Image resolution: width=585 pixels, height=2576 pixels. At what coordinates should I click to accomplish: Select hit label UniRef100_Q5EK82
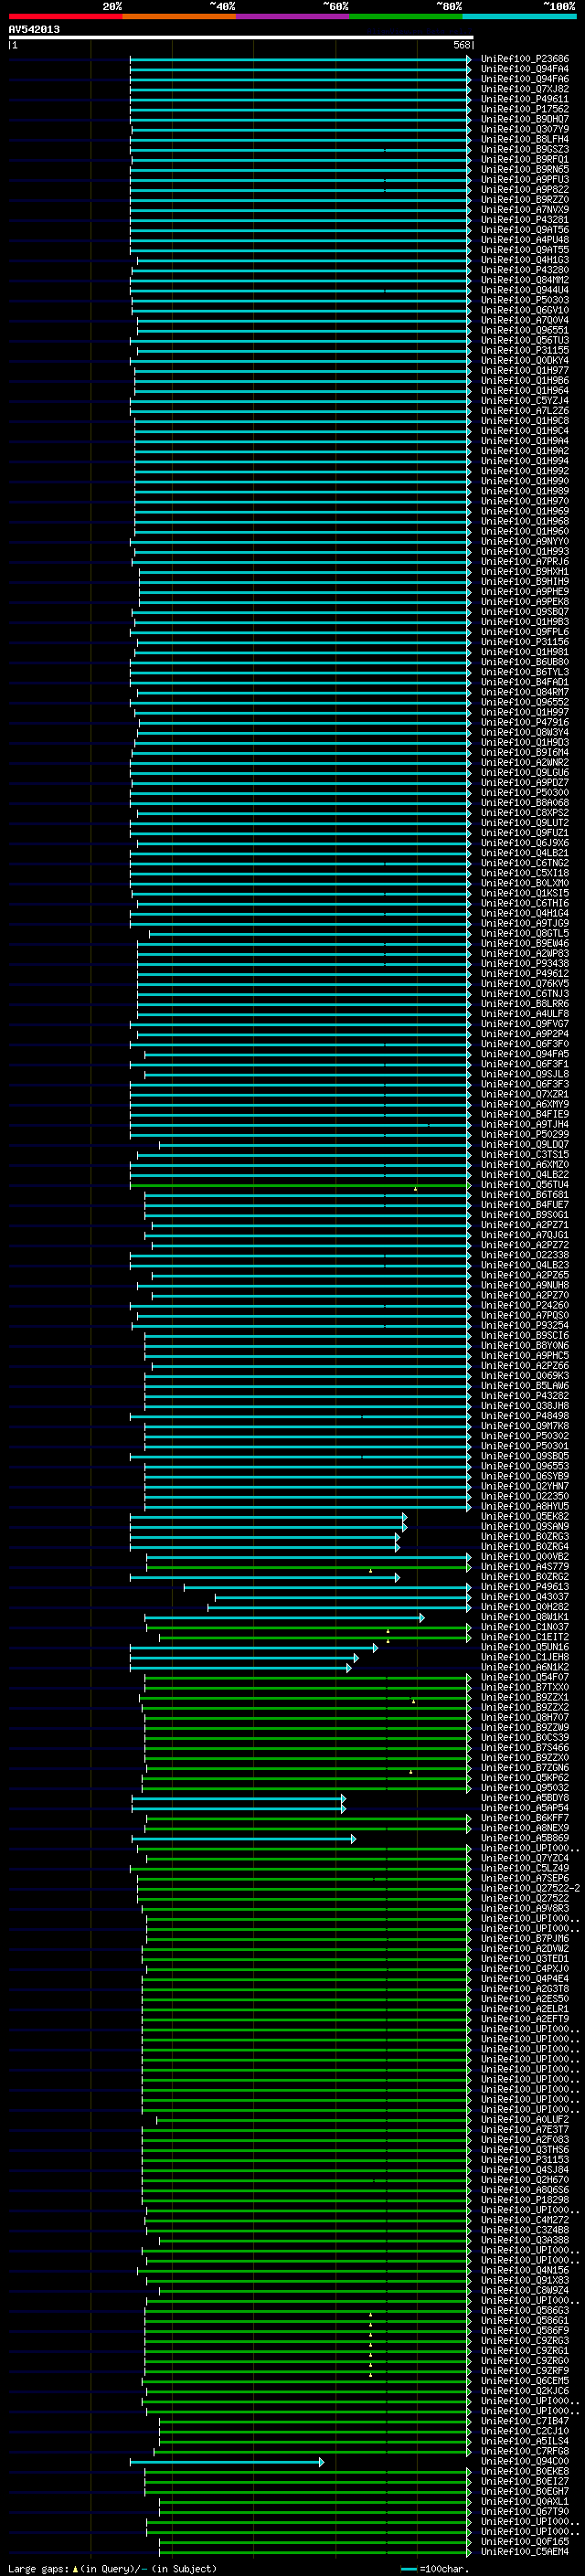(525, 1516)
